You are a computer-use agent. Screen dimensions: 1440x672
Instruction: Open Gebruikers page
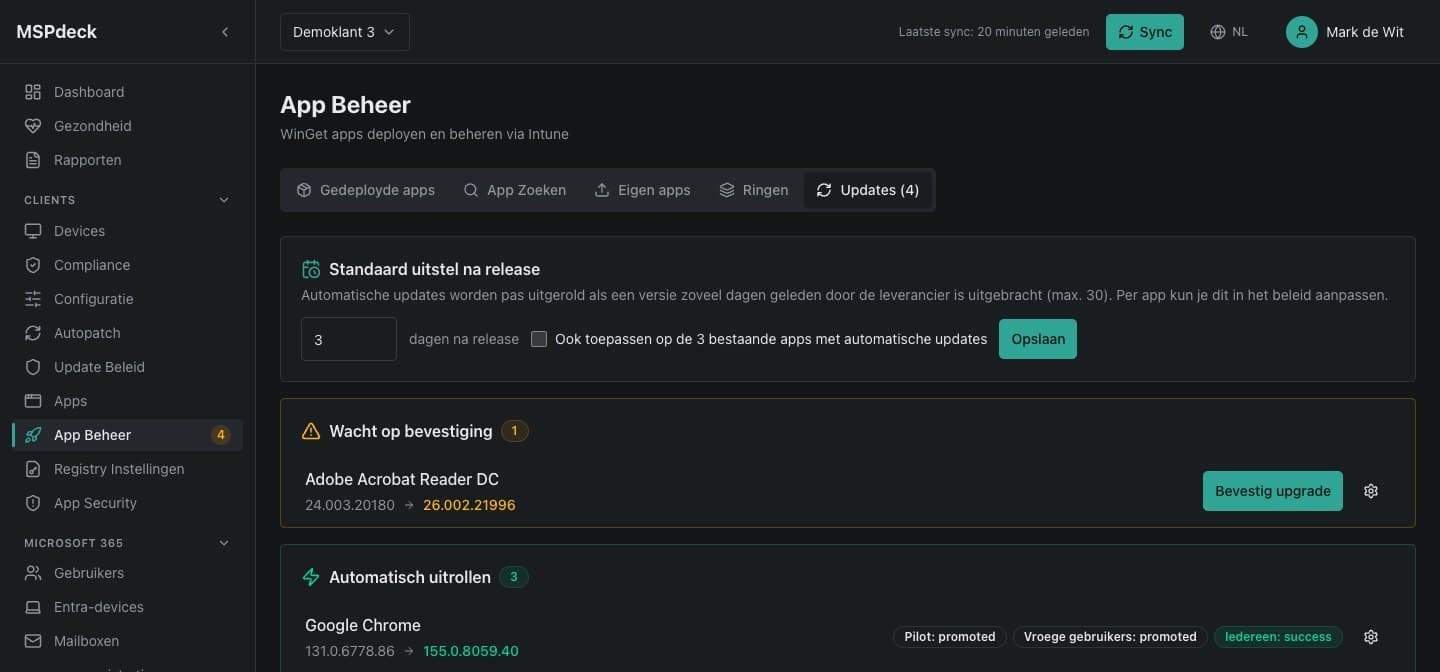pos(127,573)
